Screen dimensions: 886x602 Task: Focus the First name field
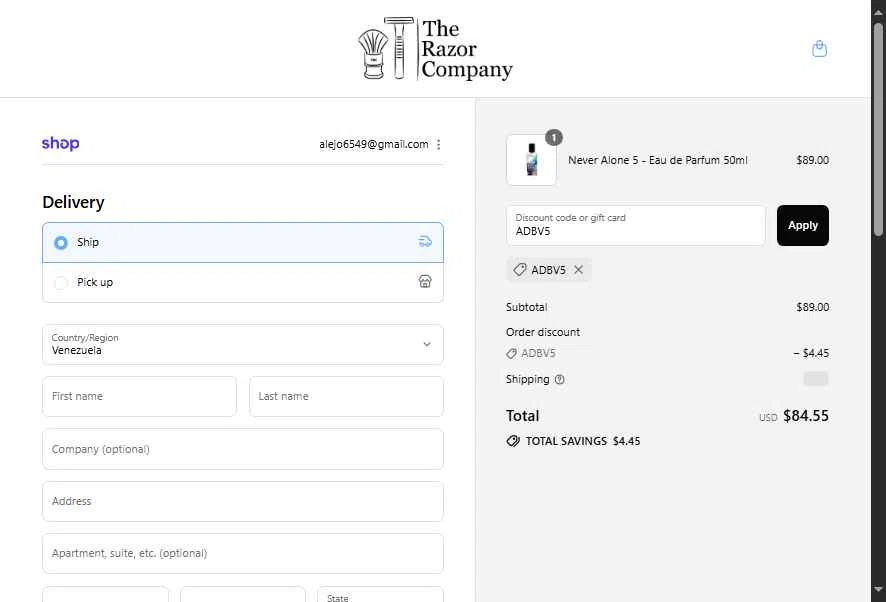140,396
